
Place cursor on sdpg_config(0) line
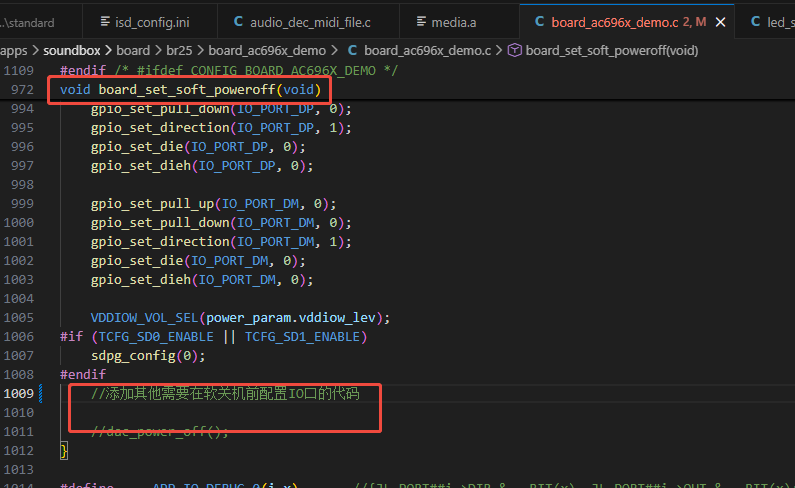[x=148, y=356]
